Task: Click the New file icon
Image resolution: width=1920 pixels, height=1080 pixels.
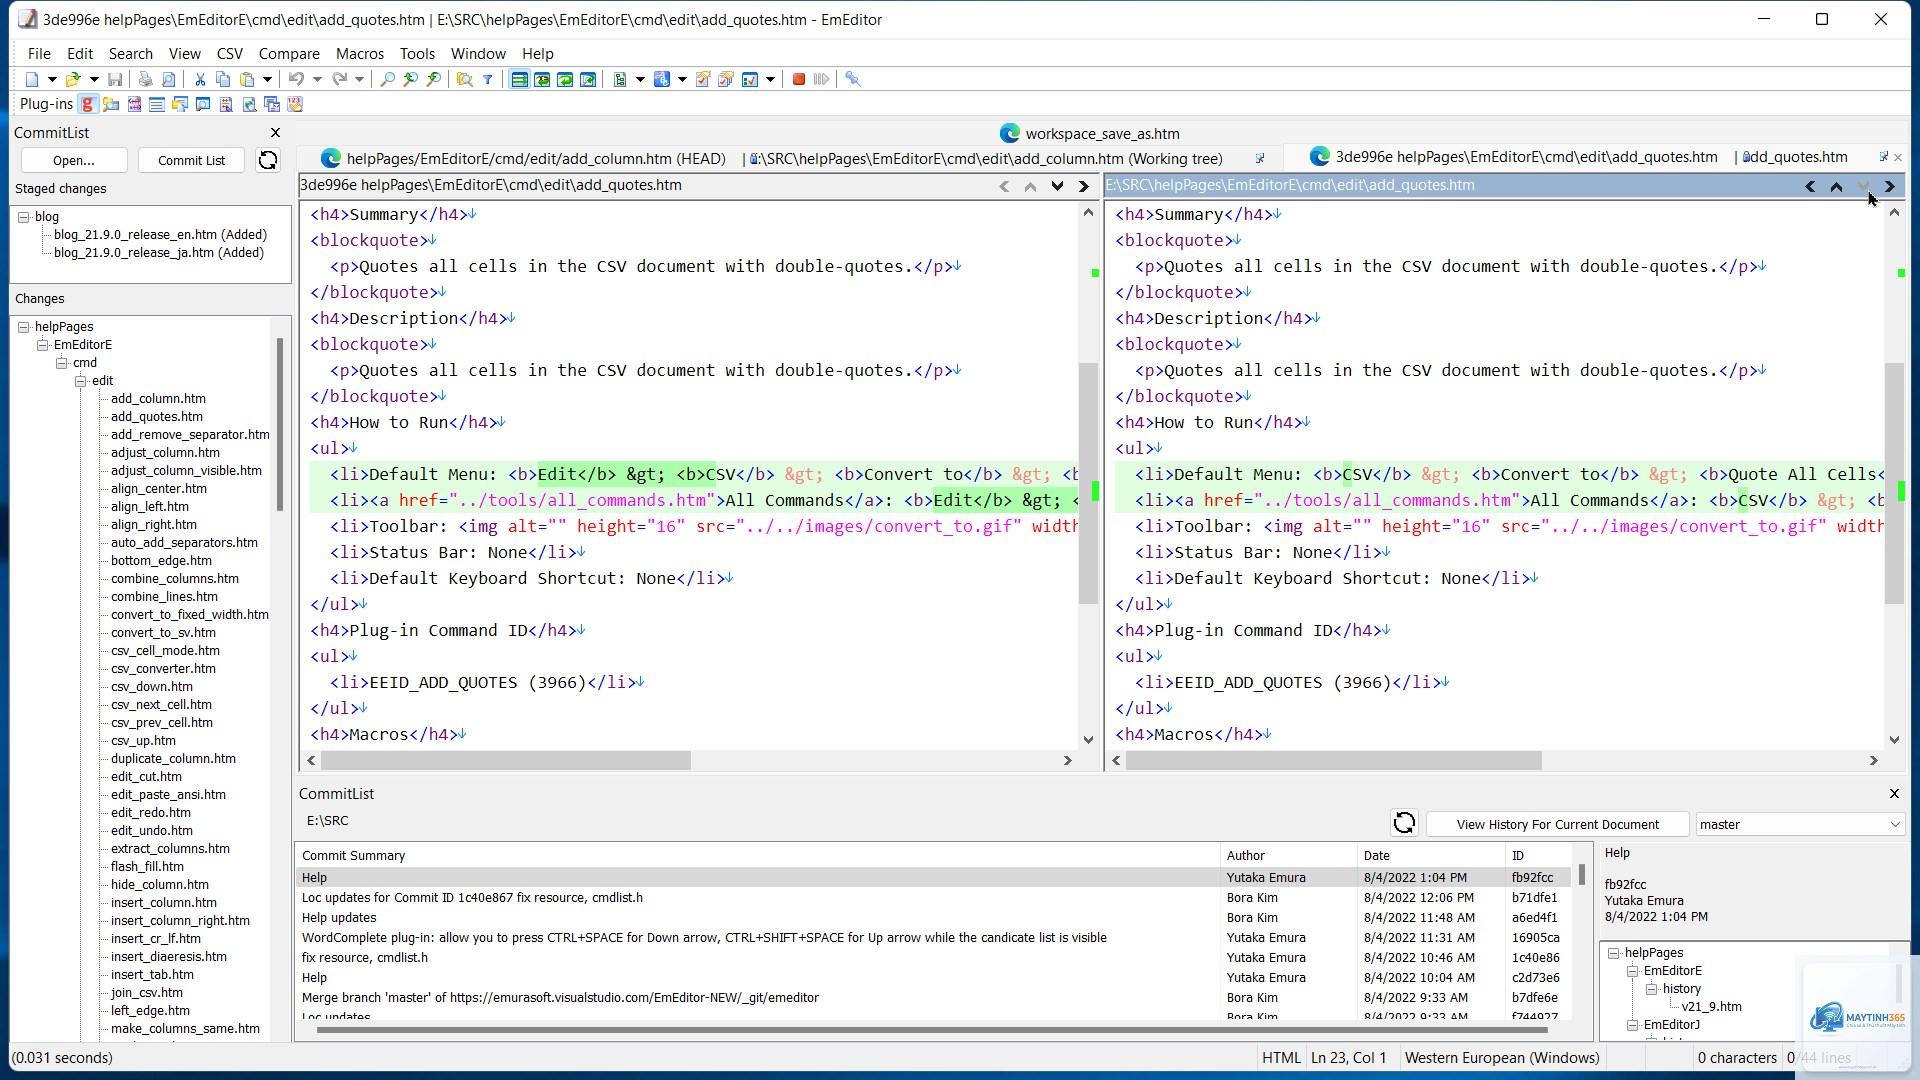Action: click(x=32, y=79)
